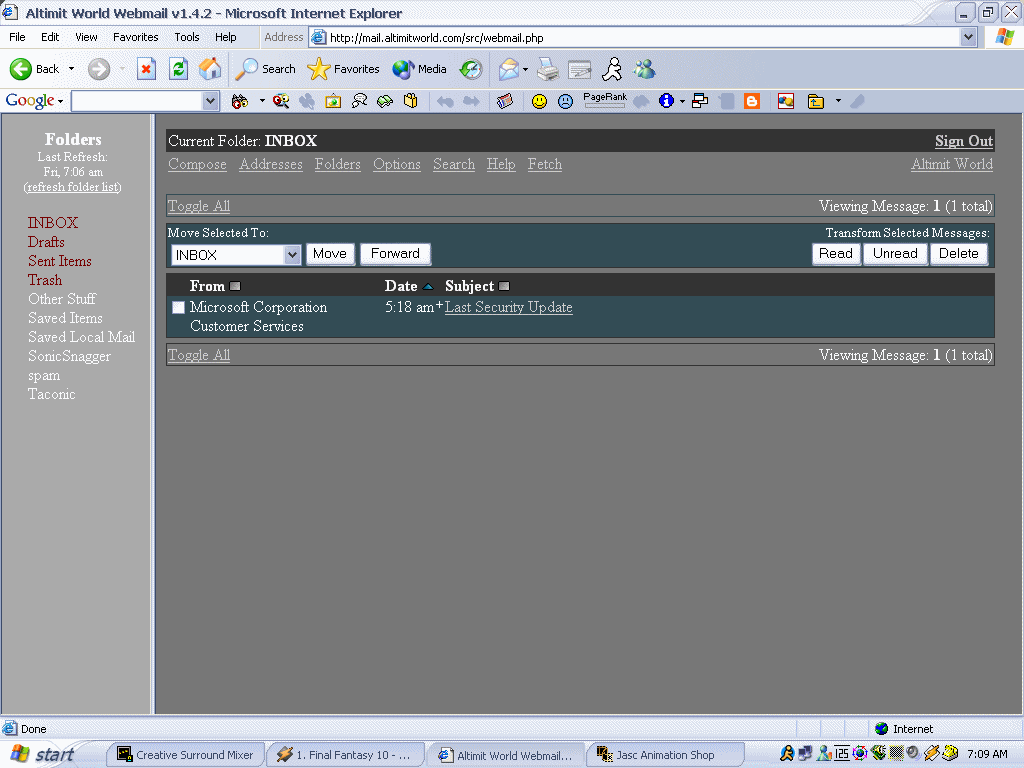Sort messages by Subject column toggle
This screenshot has height=768, width=1024.
[x=504, y=286]
